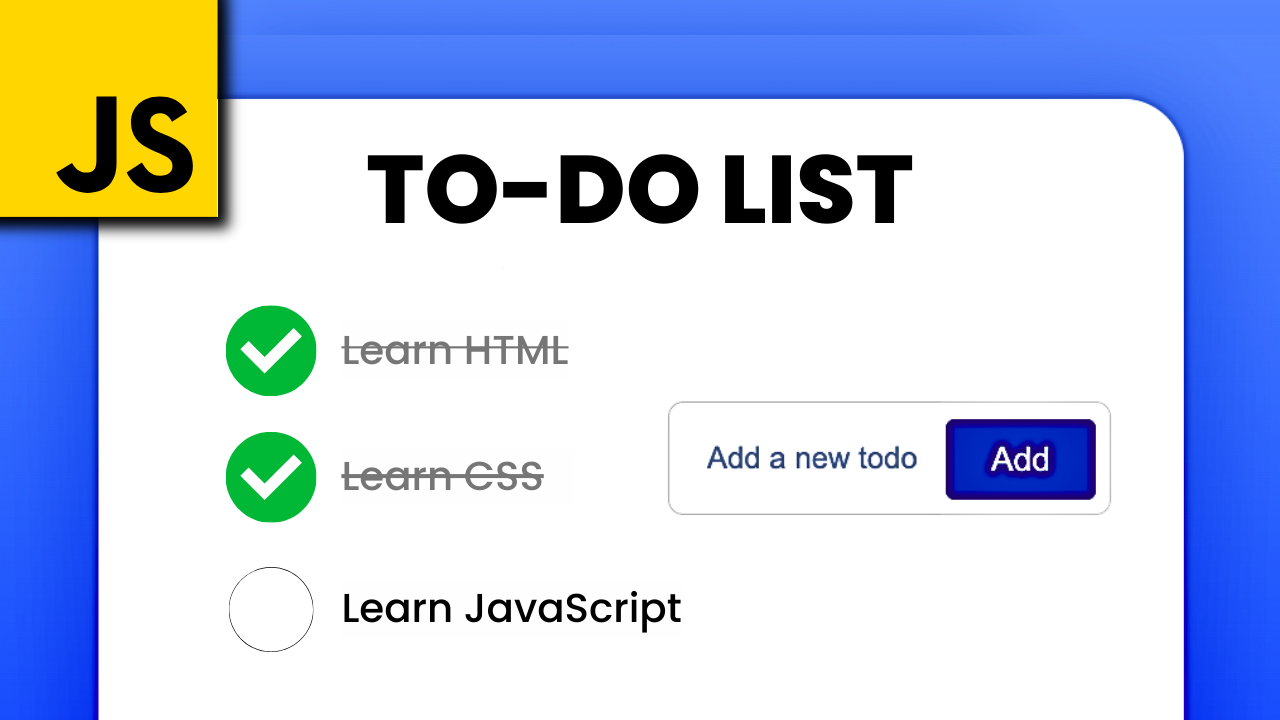Select the yellow JavaScript badge
Image resolution: width=1280 pixels, height=720 pixels.
pos(110,110)
